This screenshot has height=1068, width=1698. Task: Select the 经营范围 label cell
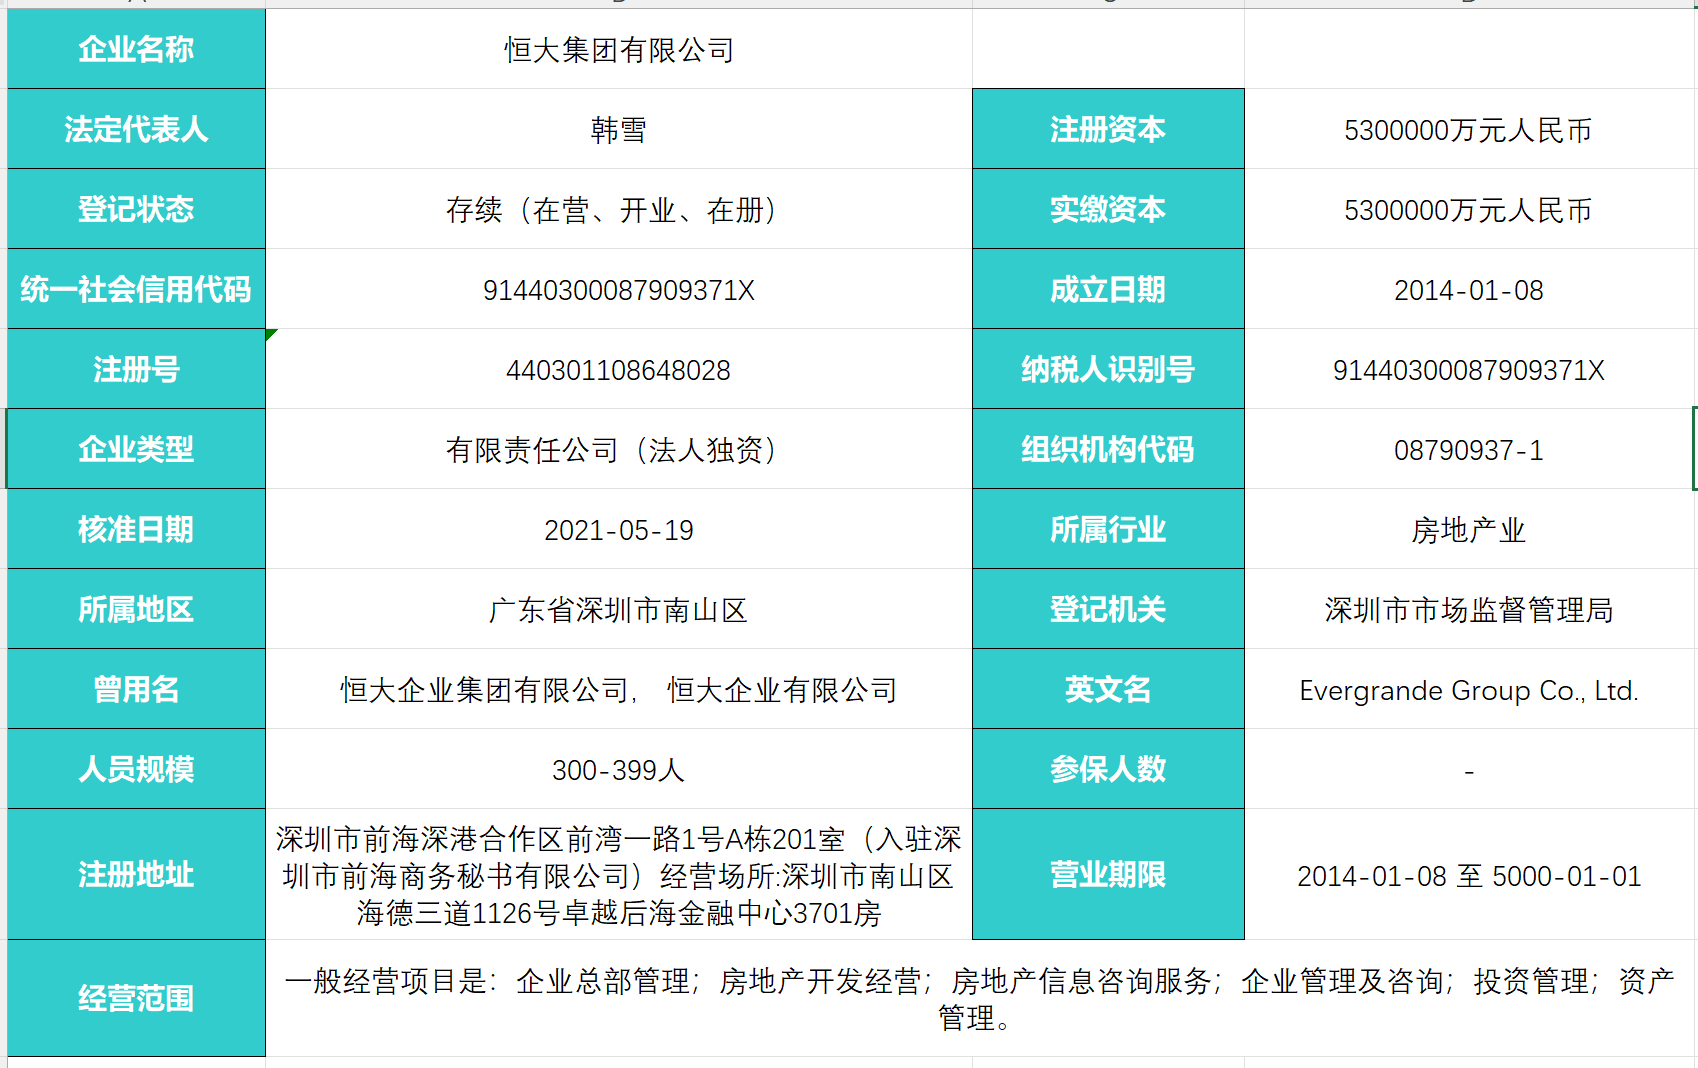pos(136,998)
